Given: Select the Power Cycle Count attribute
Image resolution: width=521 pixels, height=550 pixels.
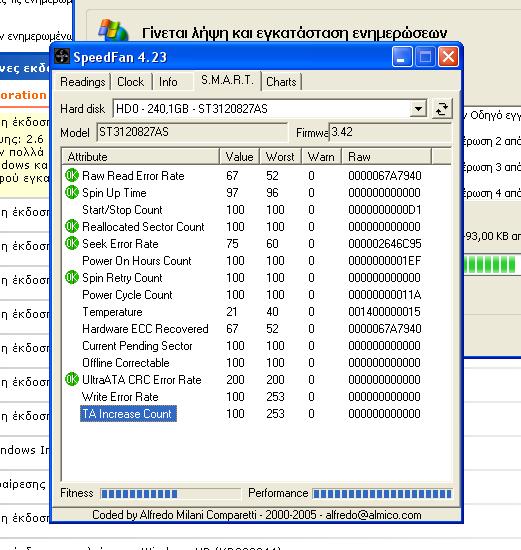Looking at the screenshot, I should [x=127, y=295].
